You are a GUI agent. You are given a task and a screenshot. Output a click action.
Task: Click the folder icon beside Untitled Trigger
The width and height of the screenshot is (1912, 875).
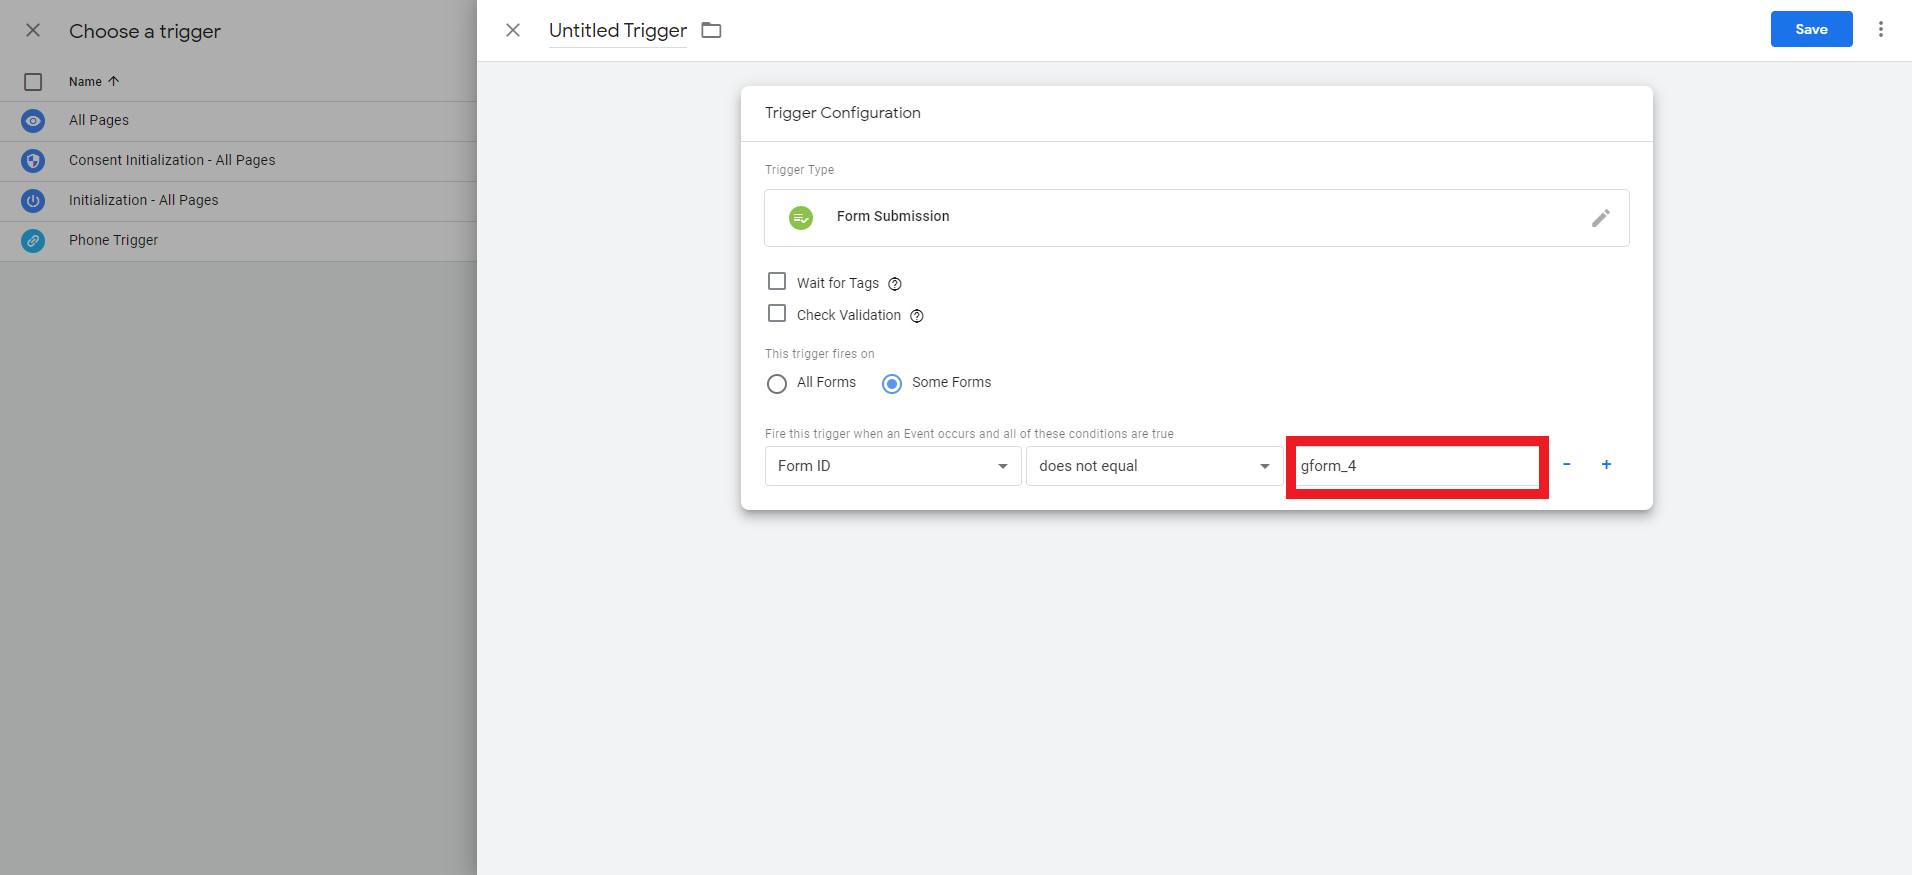point(711,30)
